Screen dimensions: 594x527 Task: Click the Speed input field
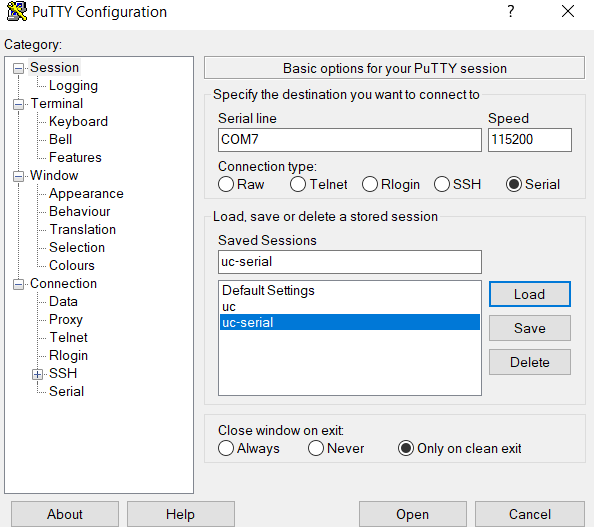[530, 140]
